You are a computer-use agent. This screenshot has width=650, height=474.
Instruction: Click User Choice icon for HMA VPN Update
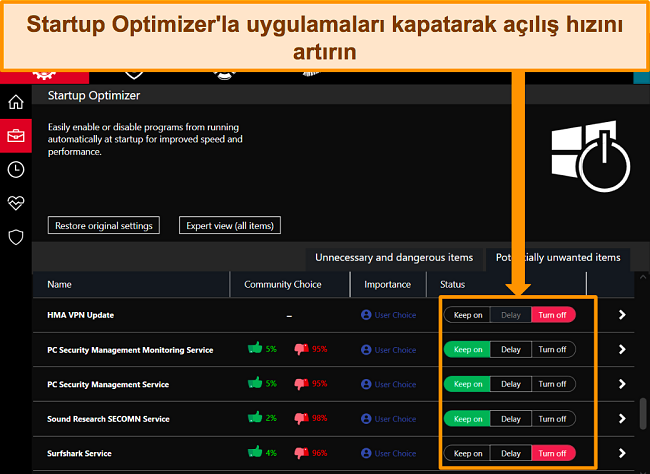tap(366, 315)
